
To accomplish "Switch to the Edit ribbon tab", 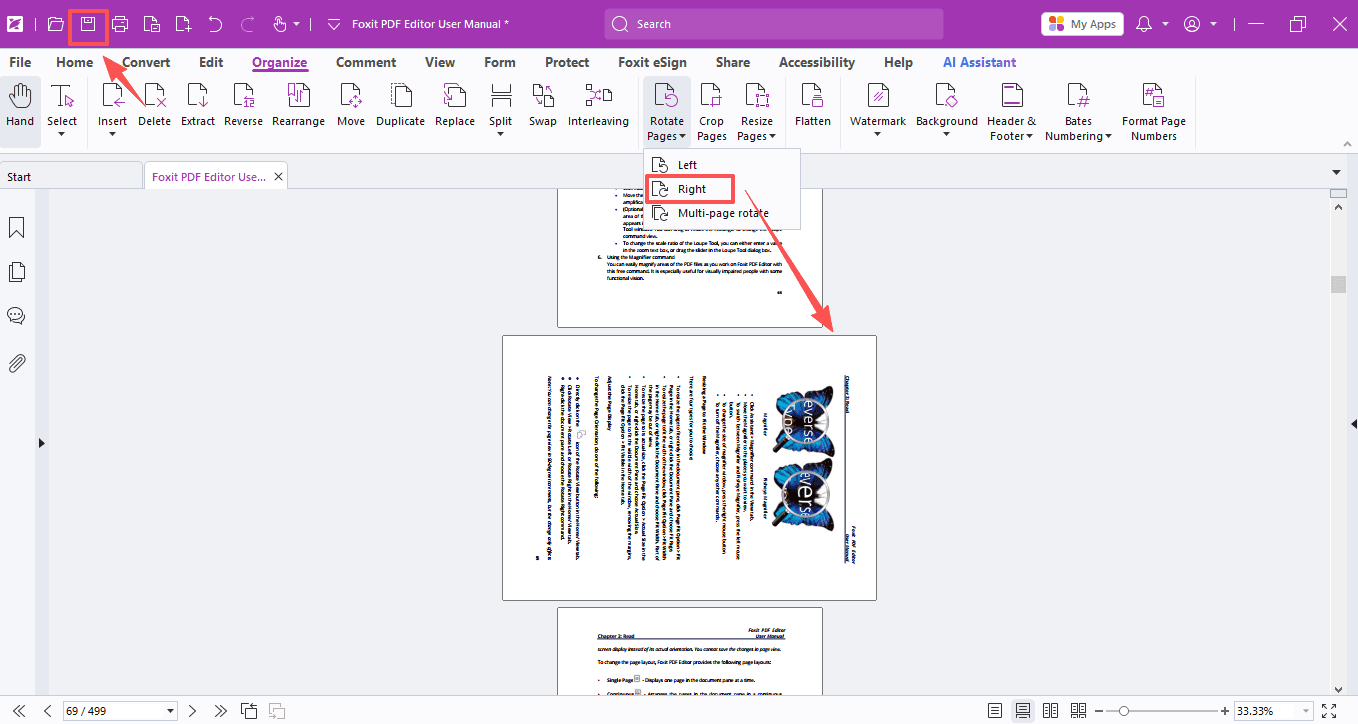I will (211, 62).
